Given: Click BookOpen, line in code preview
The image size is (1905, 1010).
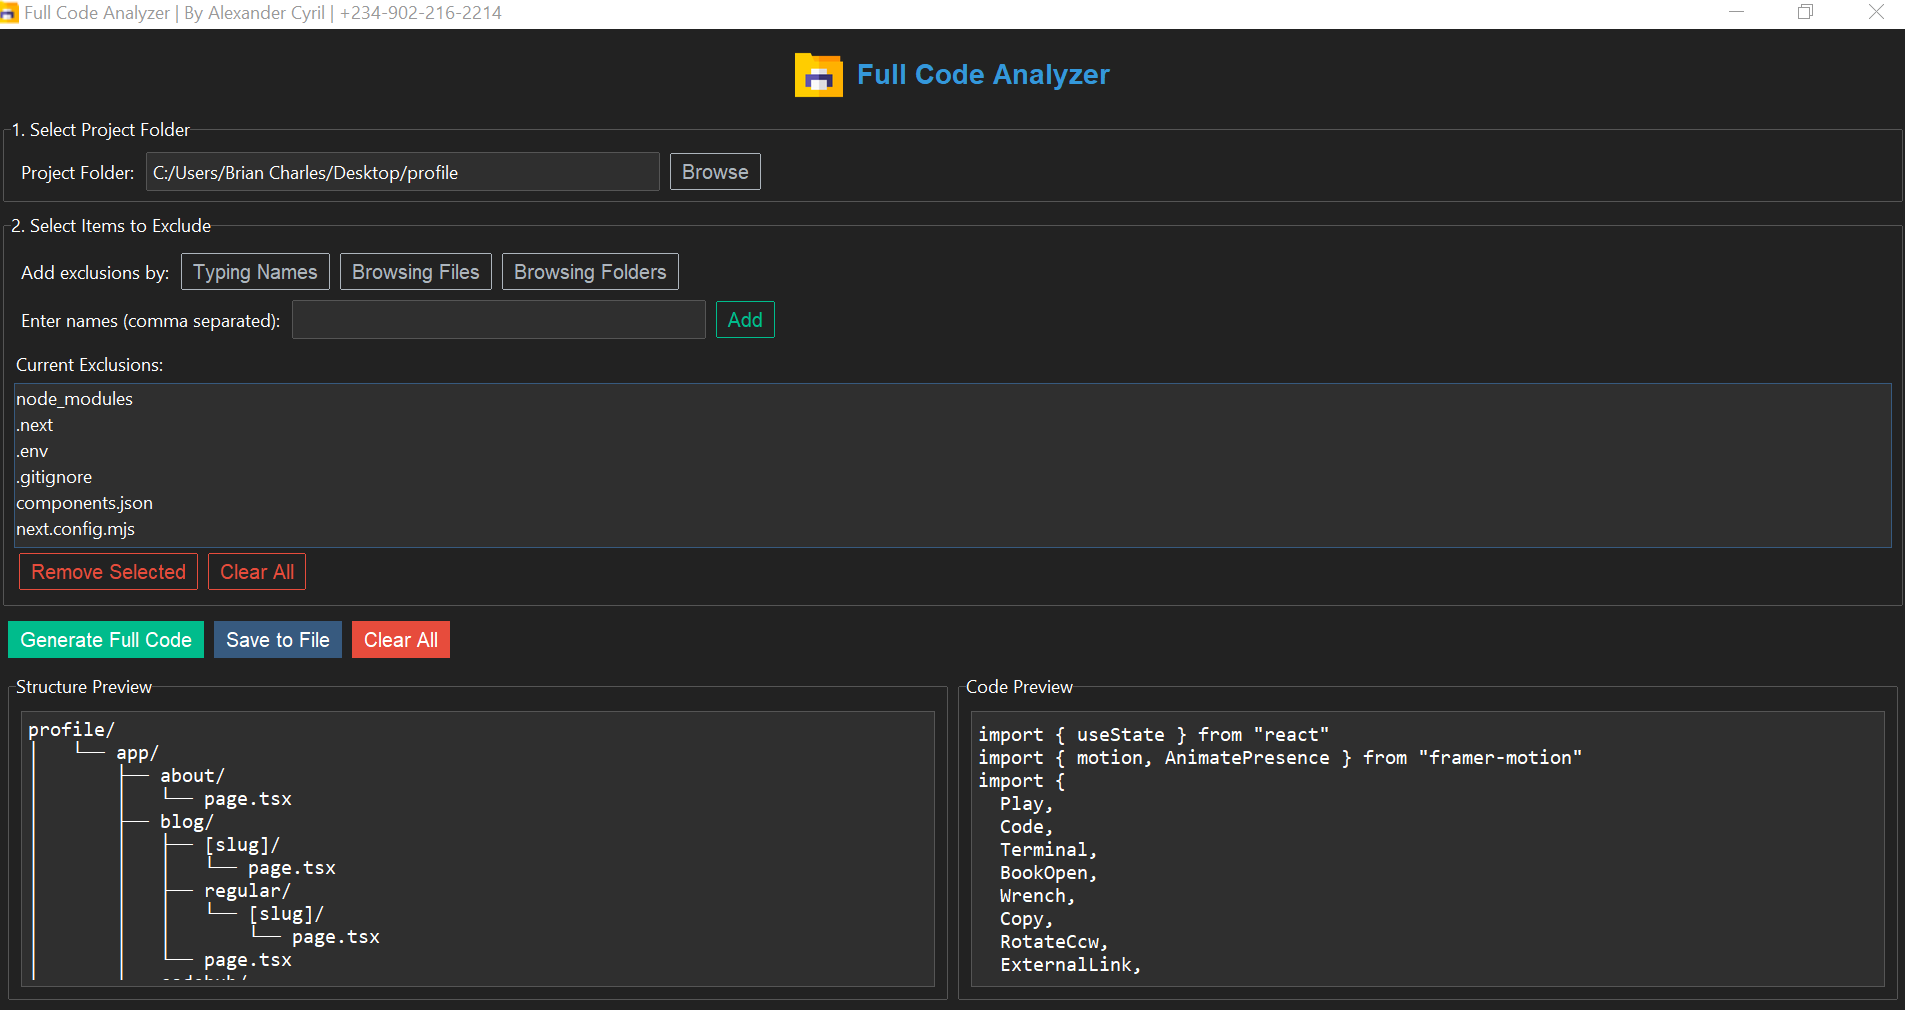Looking at the screenshot, I should coord(1048,873).
